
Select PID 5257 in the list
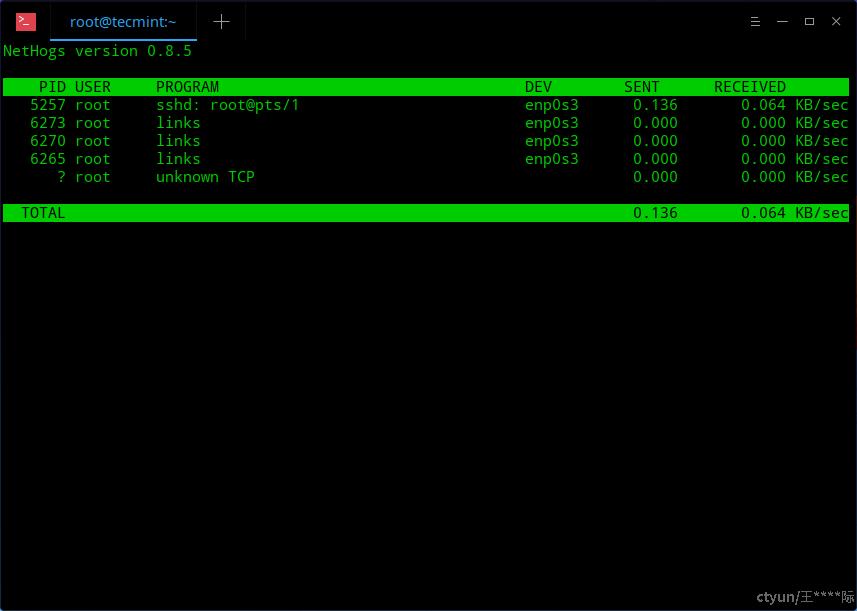(48, 105)
